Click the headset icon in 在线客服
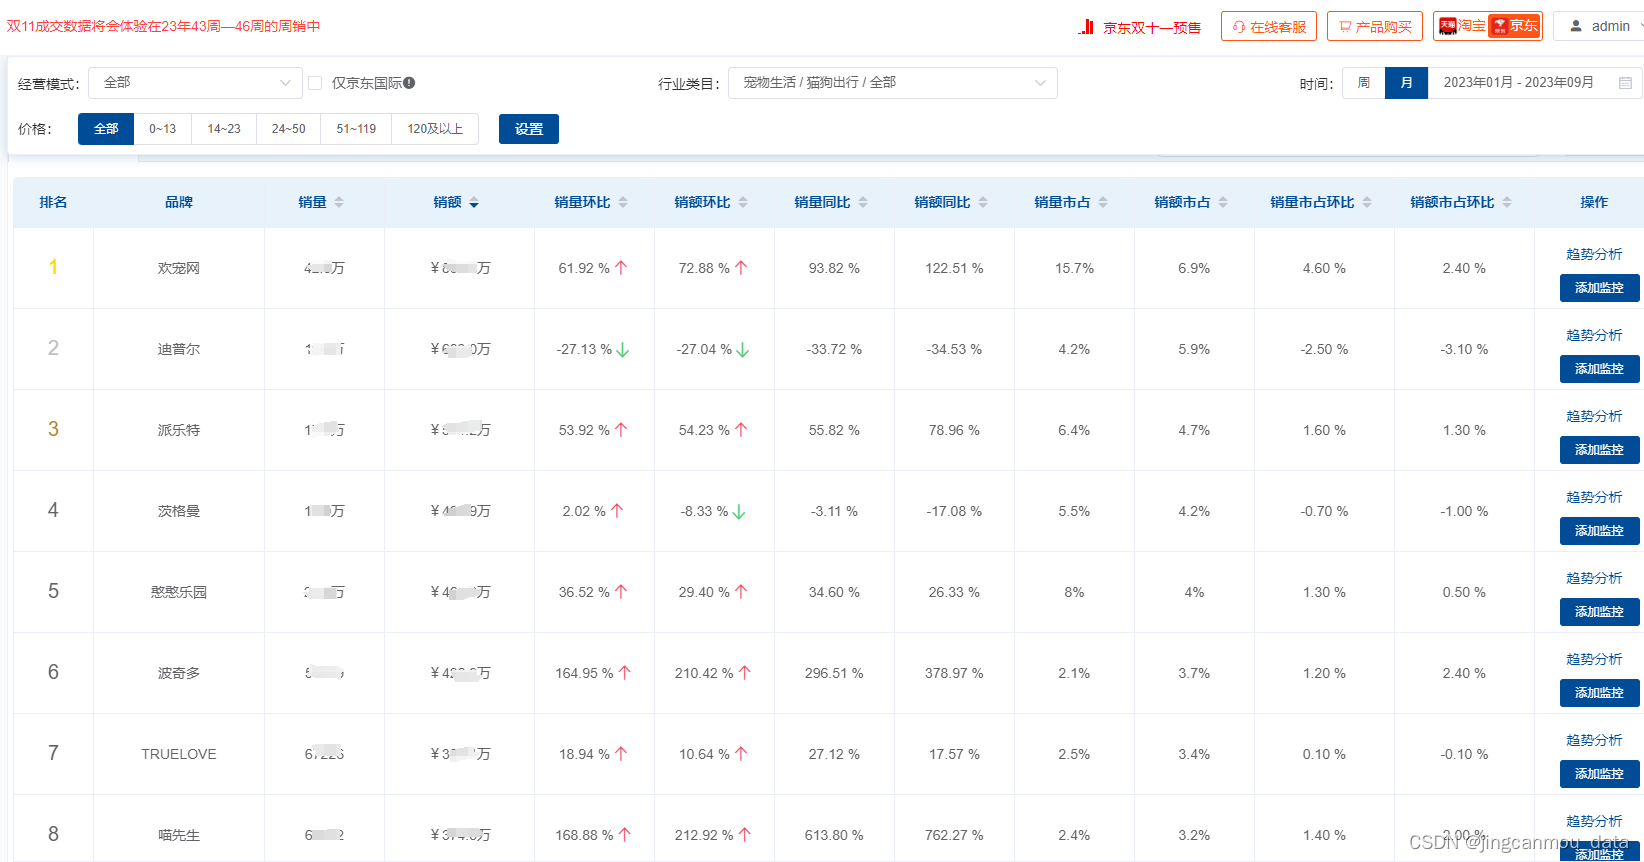 point(1239,27)
